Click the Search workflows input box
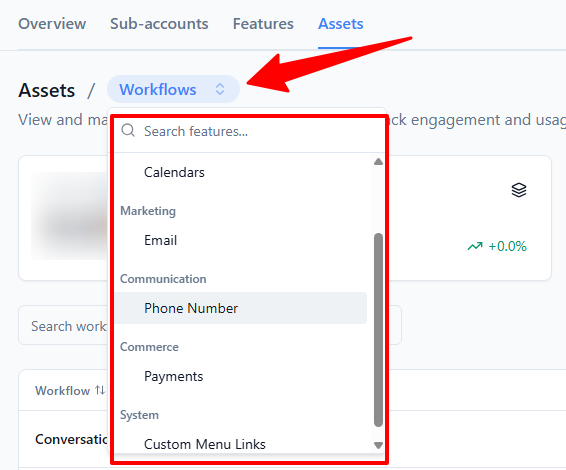Screen dimensions: 566x470 click(210, 326)
